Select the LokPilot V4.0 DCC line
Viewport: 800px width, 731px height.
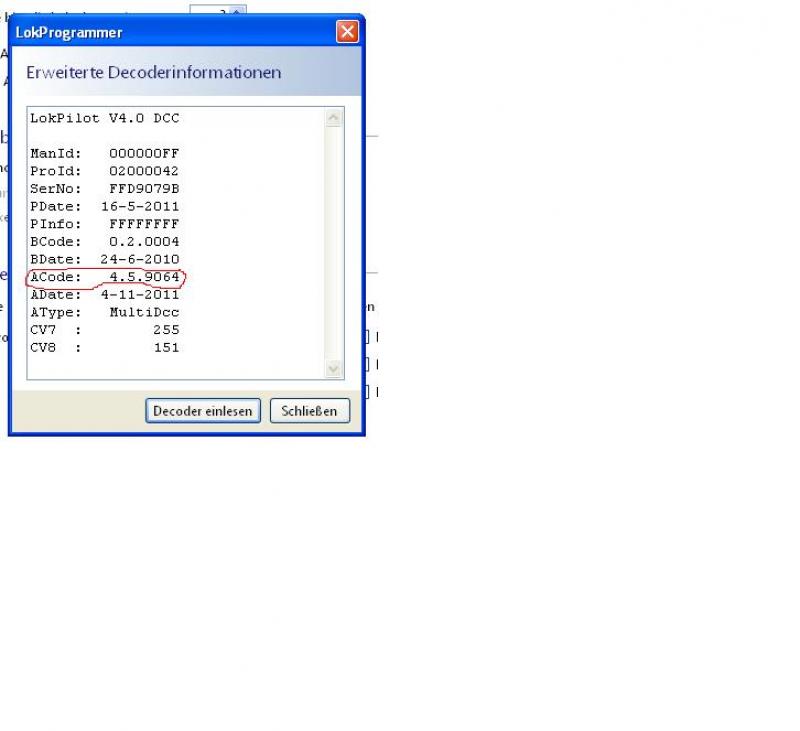pos(105,118)
